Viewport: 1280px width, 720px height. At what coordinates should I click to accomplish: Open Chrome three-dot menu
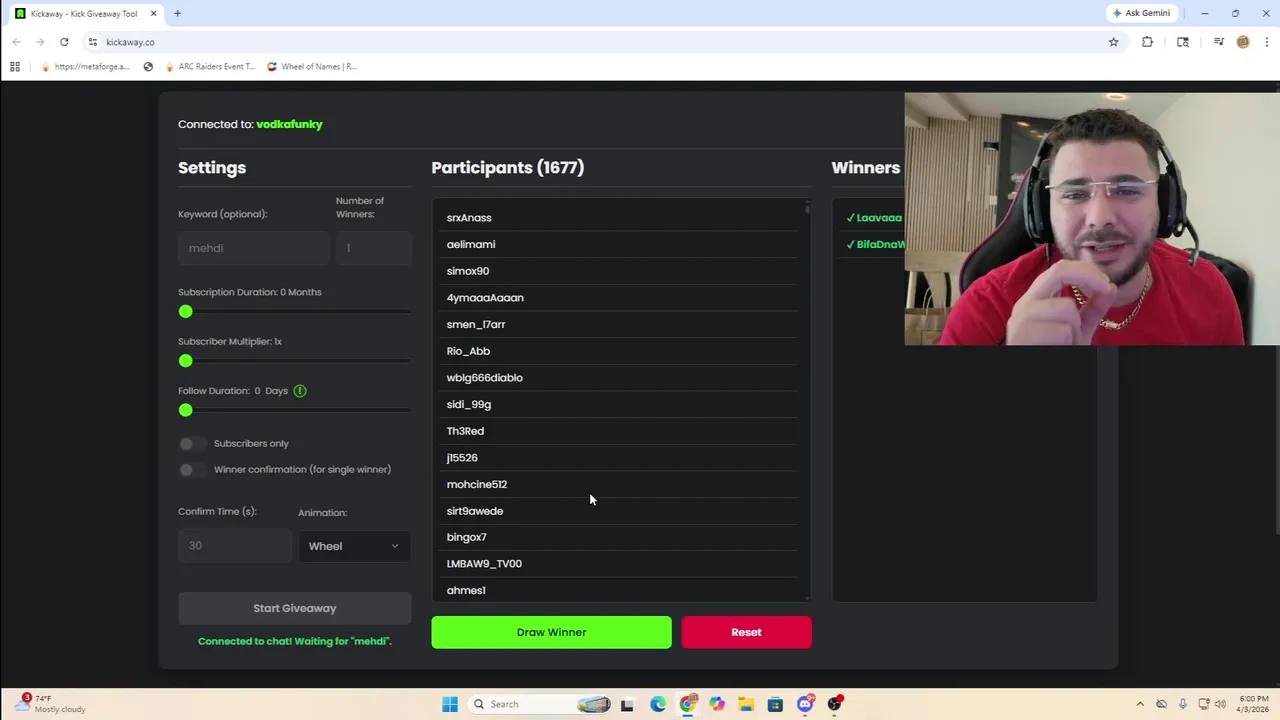(x=1267, y=42)
